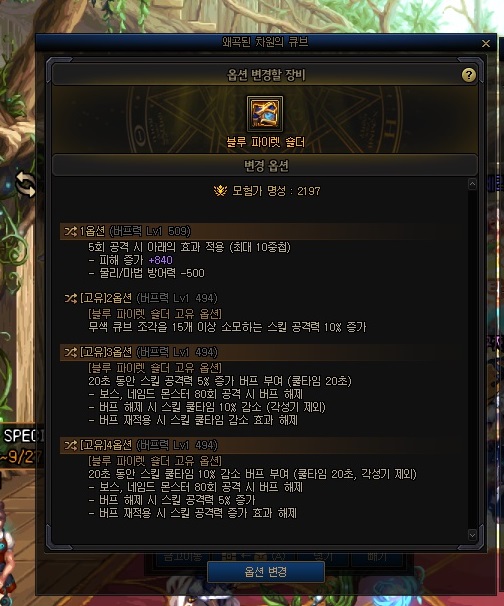Viewport: 504px width, 606px height.
Task: Click the option list scrollbar track
Action: (x=472, y=359)
